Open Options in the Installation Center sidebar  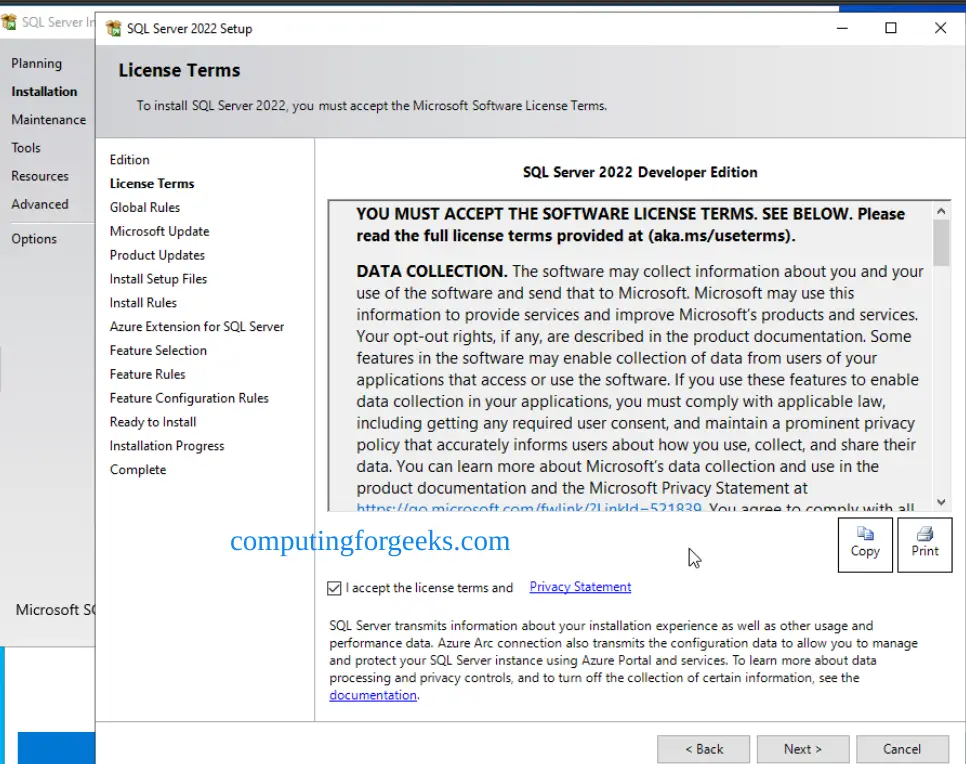point(34,239)
